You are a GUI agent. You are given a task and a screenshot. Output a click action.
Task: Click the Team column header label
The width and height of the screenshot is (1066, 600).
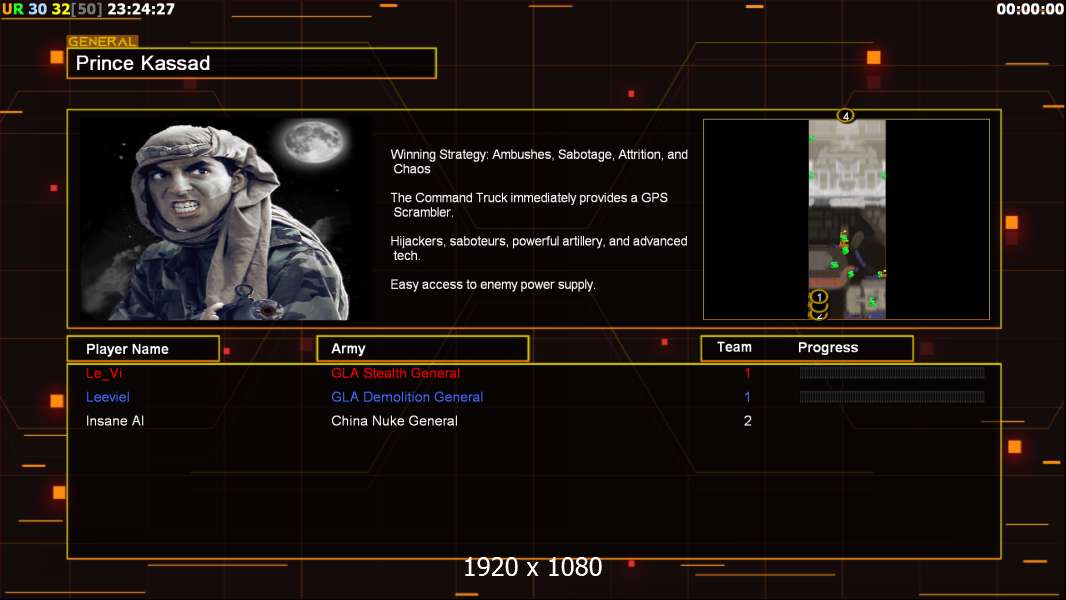[x=734, y=347]
